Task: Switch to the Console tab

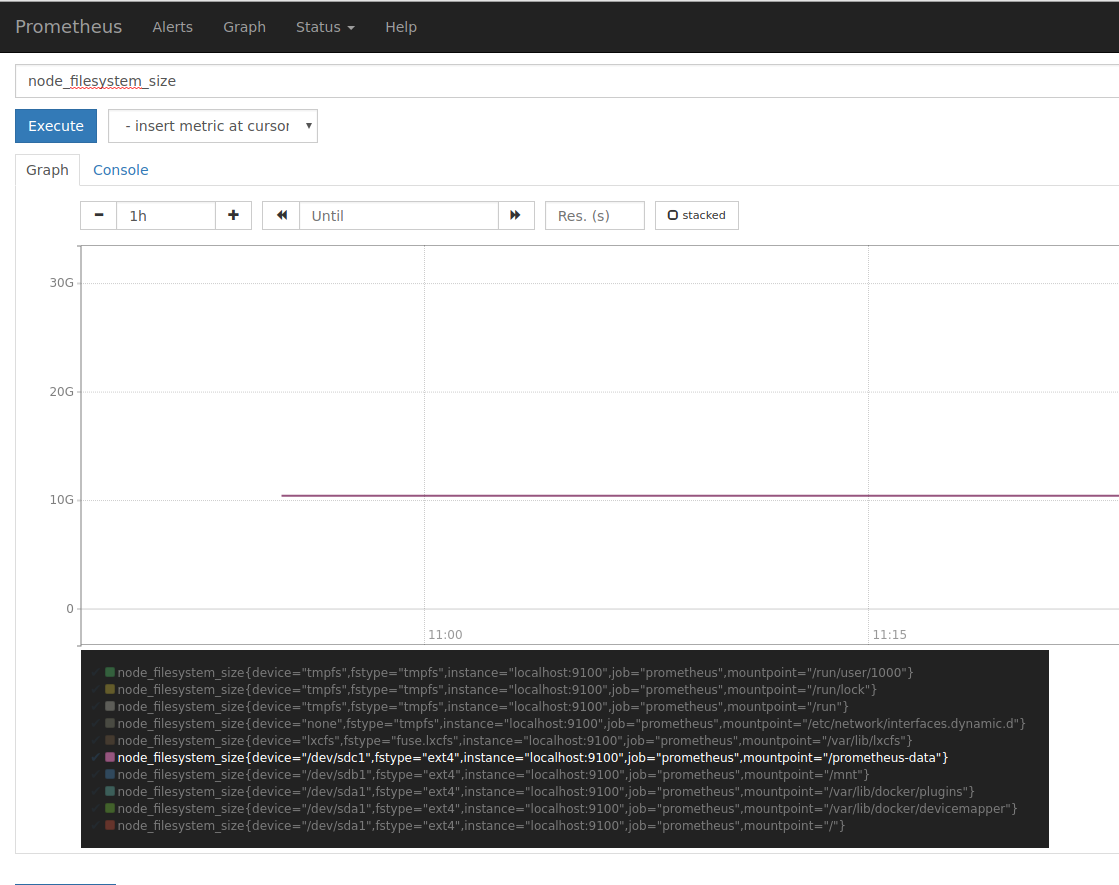Action: pos(121,170)
